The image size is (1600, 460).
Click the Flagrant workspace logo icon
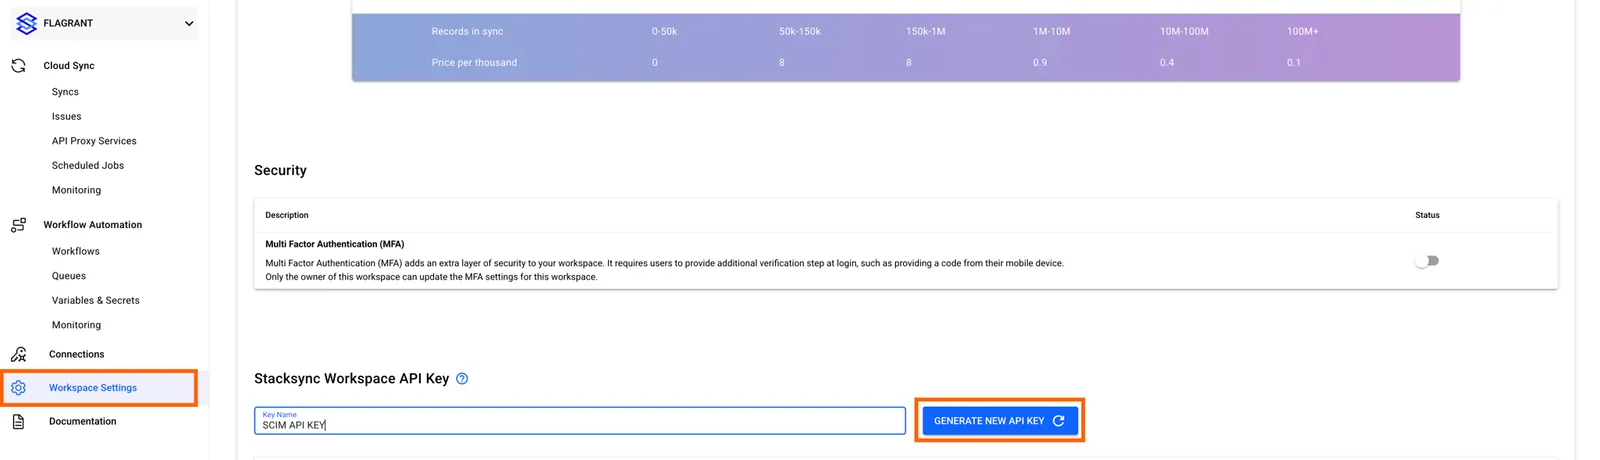pos(26,23)
